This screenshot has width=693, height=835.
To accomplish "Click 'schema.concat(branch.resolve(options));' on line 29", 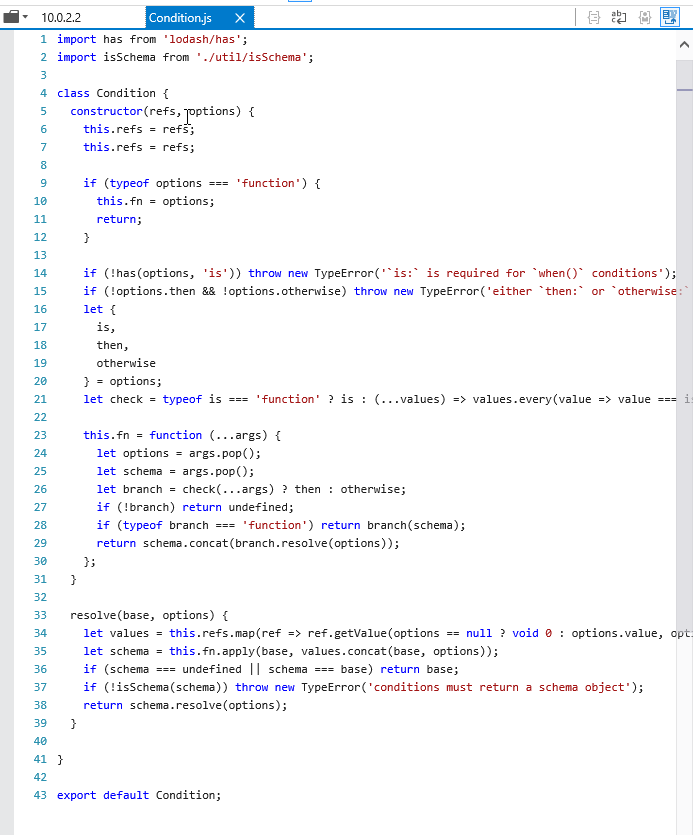I will pyautogui.click(x=271, y=543).
